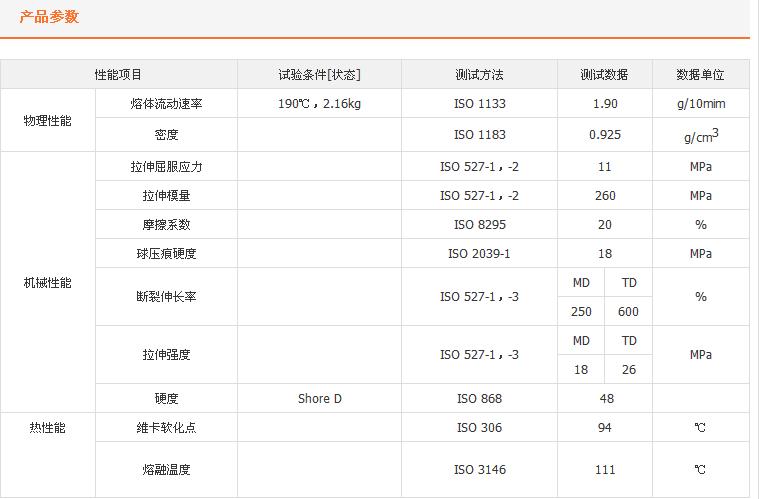This screenshot has height=499, width=760.
Task: Select the ISO 1133 test method cell
Action: (x=479, y=104)
